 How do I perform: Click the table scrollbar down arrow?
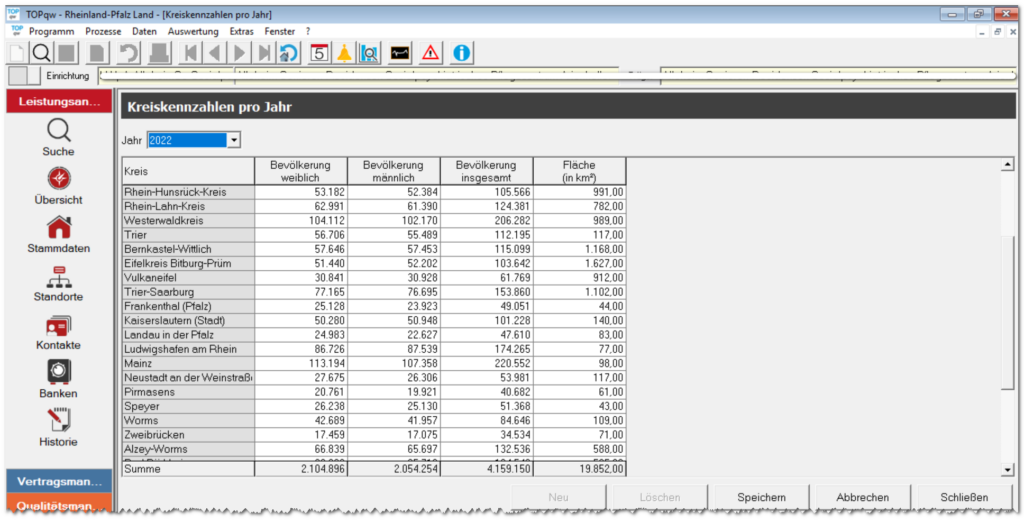pyautogui.click(x=1007, y=470)
